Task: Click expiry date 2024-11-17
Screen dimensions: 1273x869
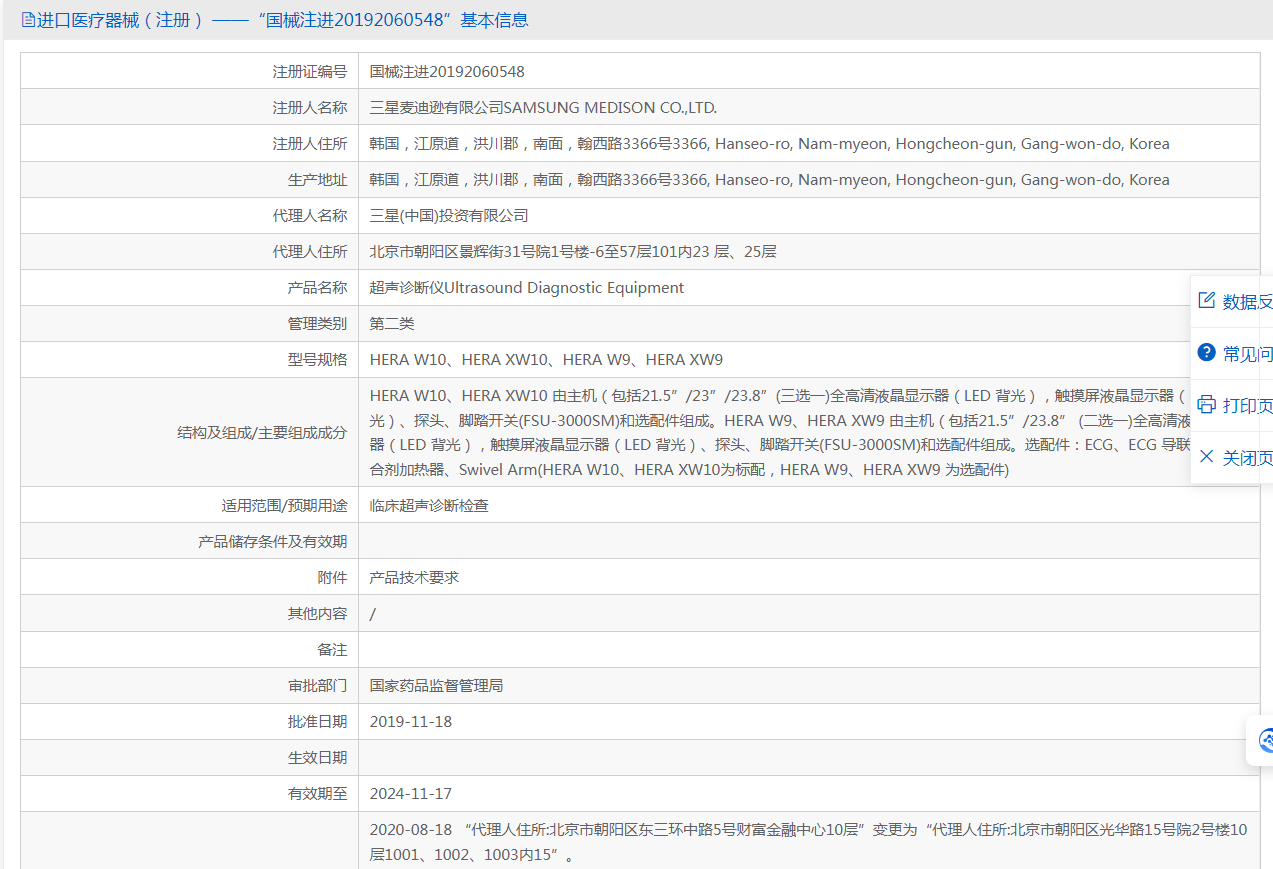Action: 410,794
